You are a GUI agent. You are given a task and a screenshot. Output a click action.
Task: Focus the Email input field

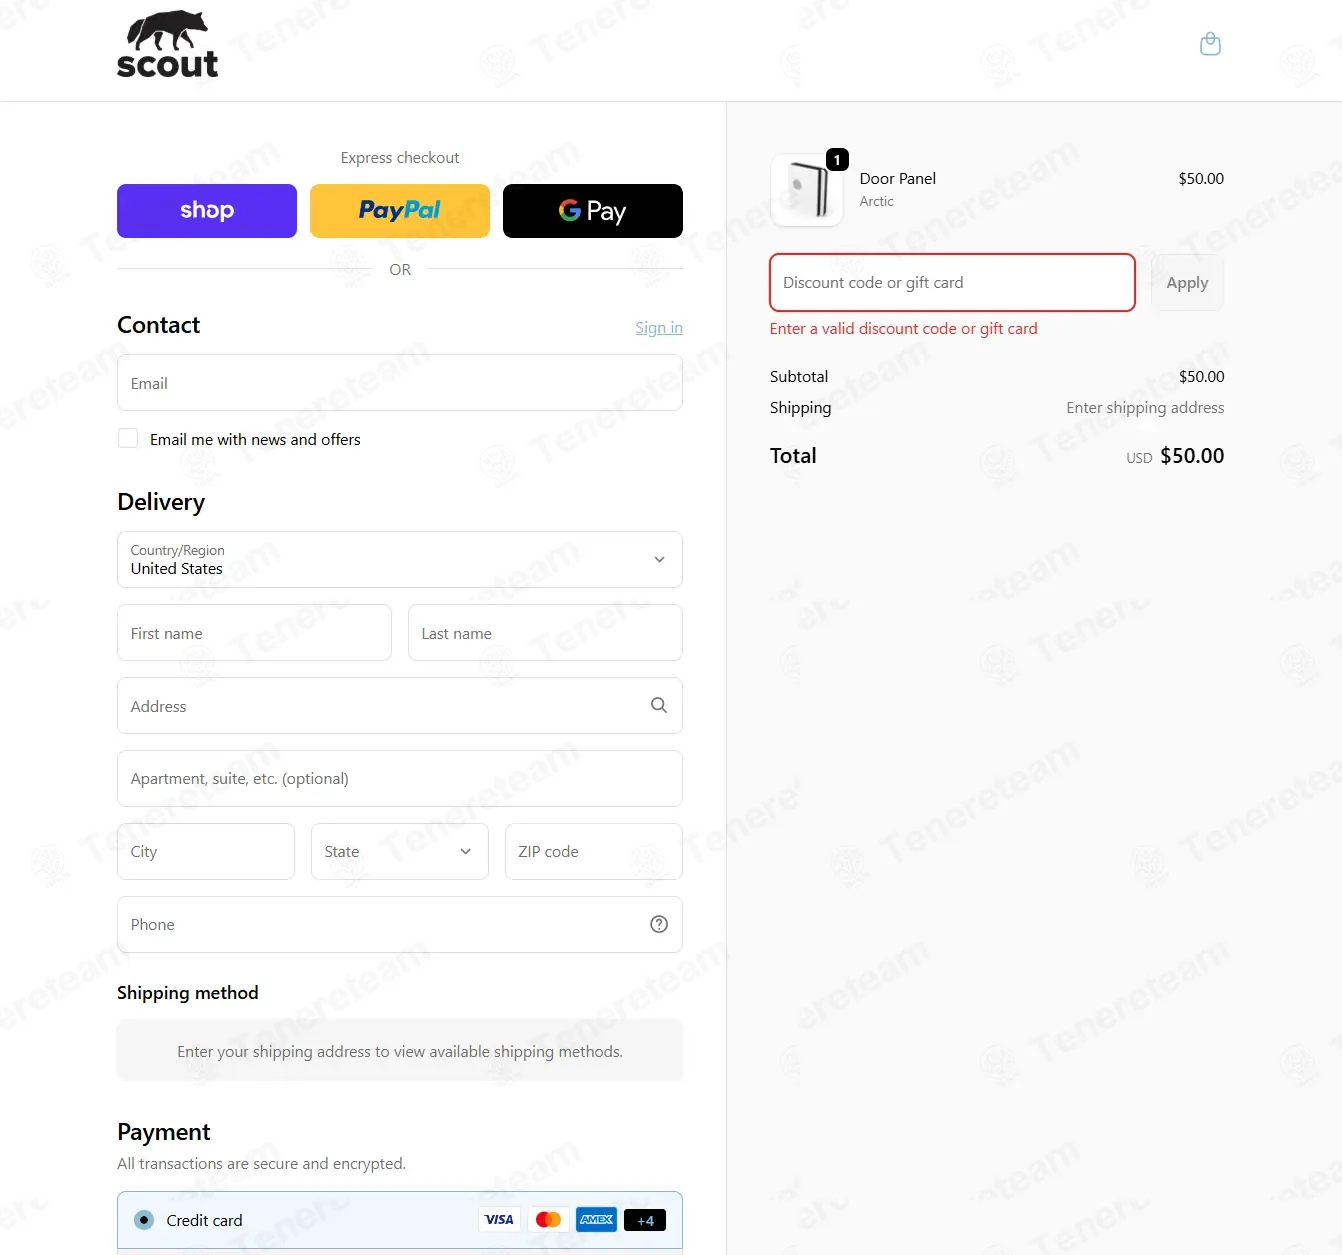point(400,383)
